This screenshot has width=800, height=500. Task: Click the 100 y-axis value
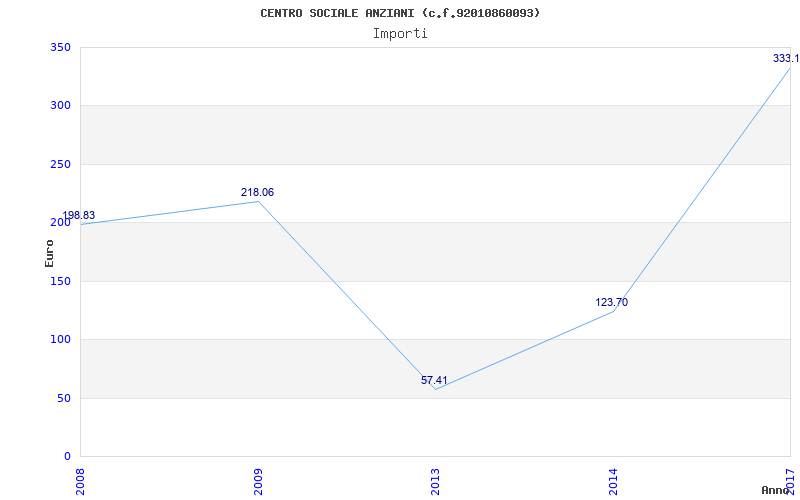point(60,339)
